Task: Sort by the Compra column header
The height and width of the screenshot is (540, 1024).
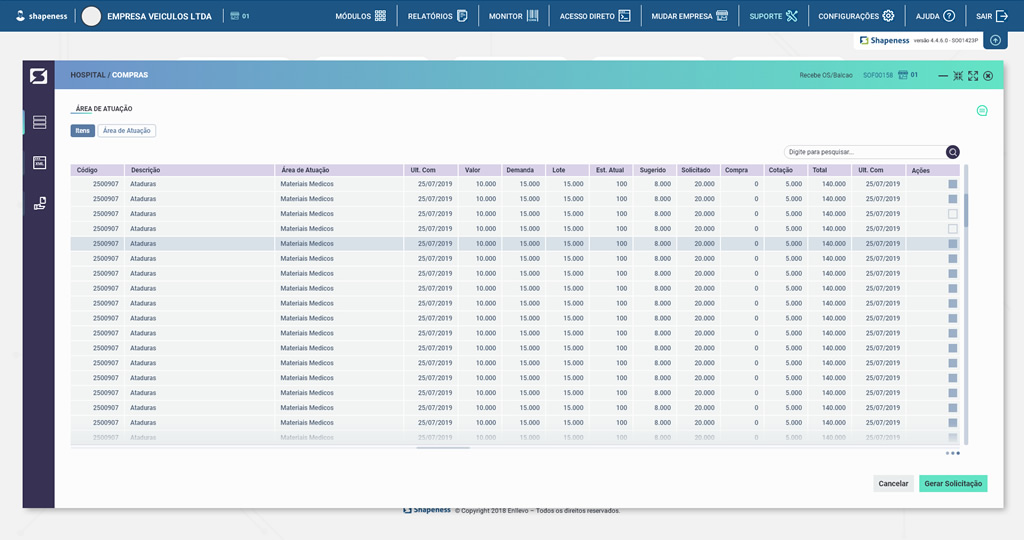Action: (x=742, y=170)
